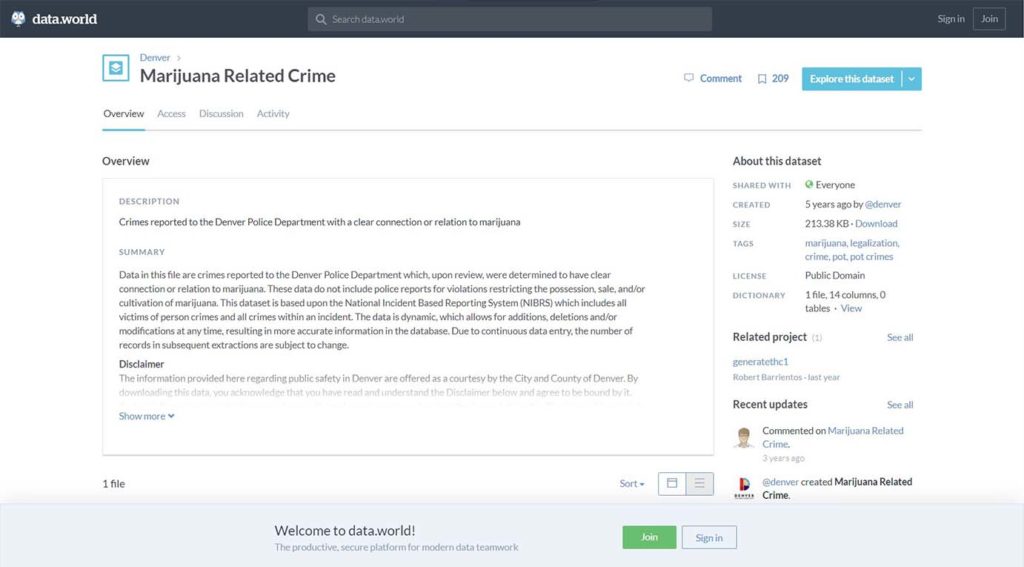Switch to the Access tab
Viewport: 1024px width, 567px height.
[171, 114]
